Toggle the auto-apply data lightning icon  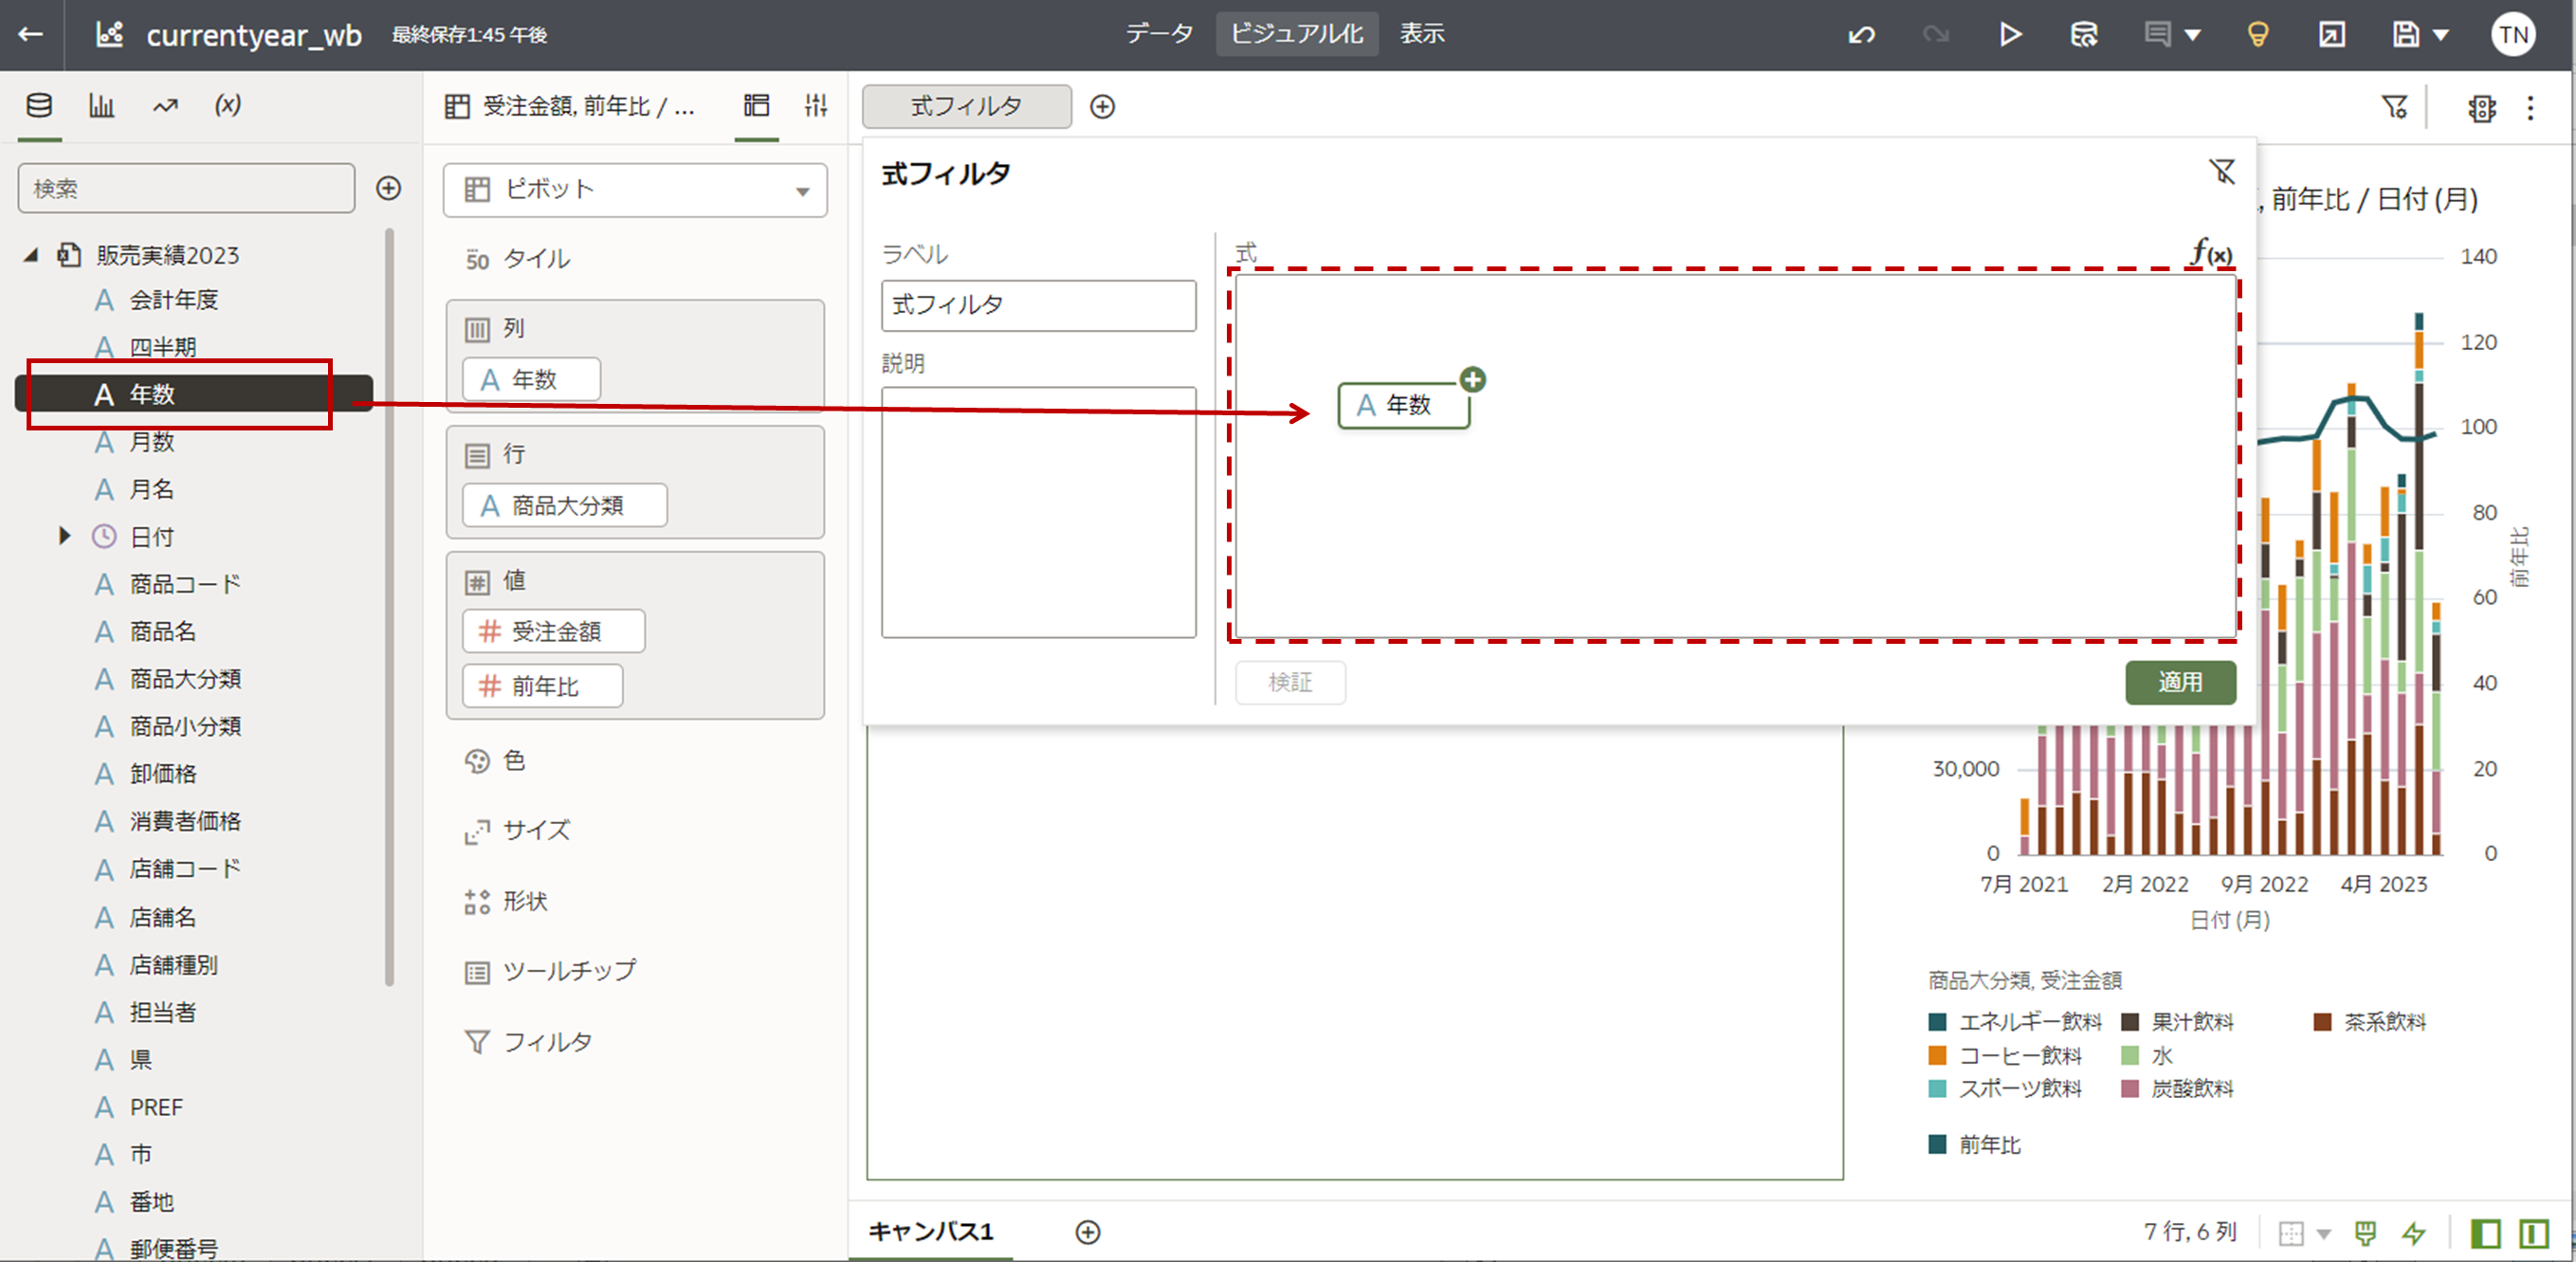tap(2414, 1233)
